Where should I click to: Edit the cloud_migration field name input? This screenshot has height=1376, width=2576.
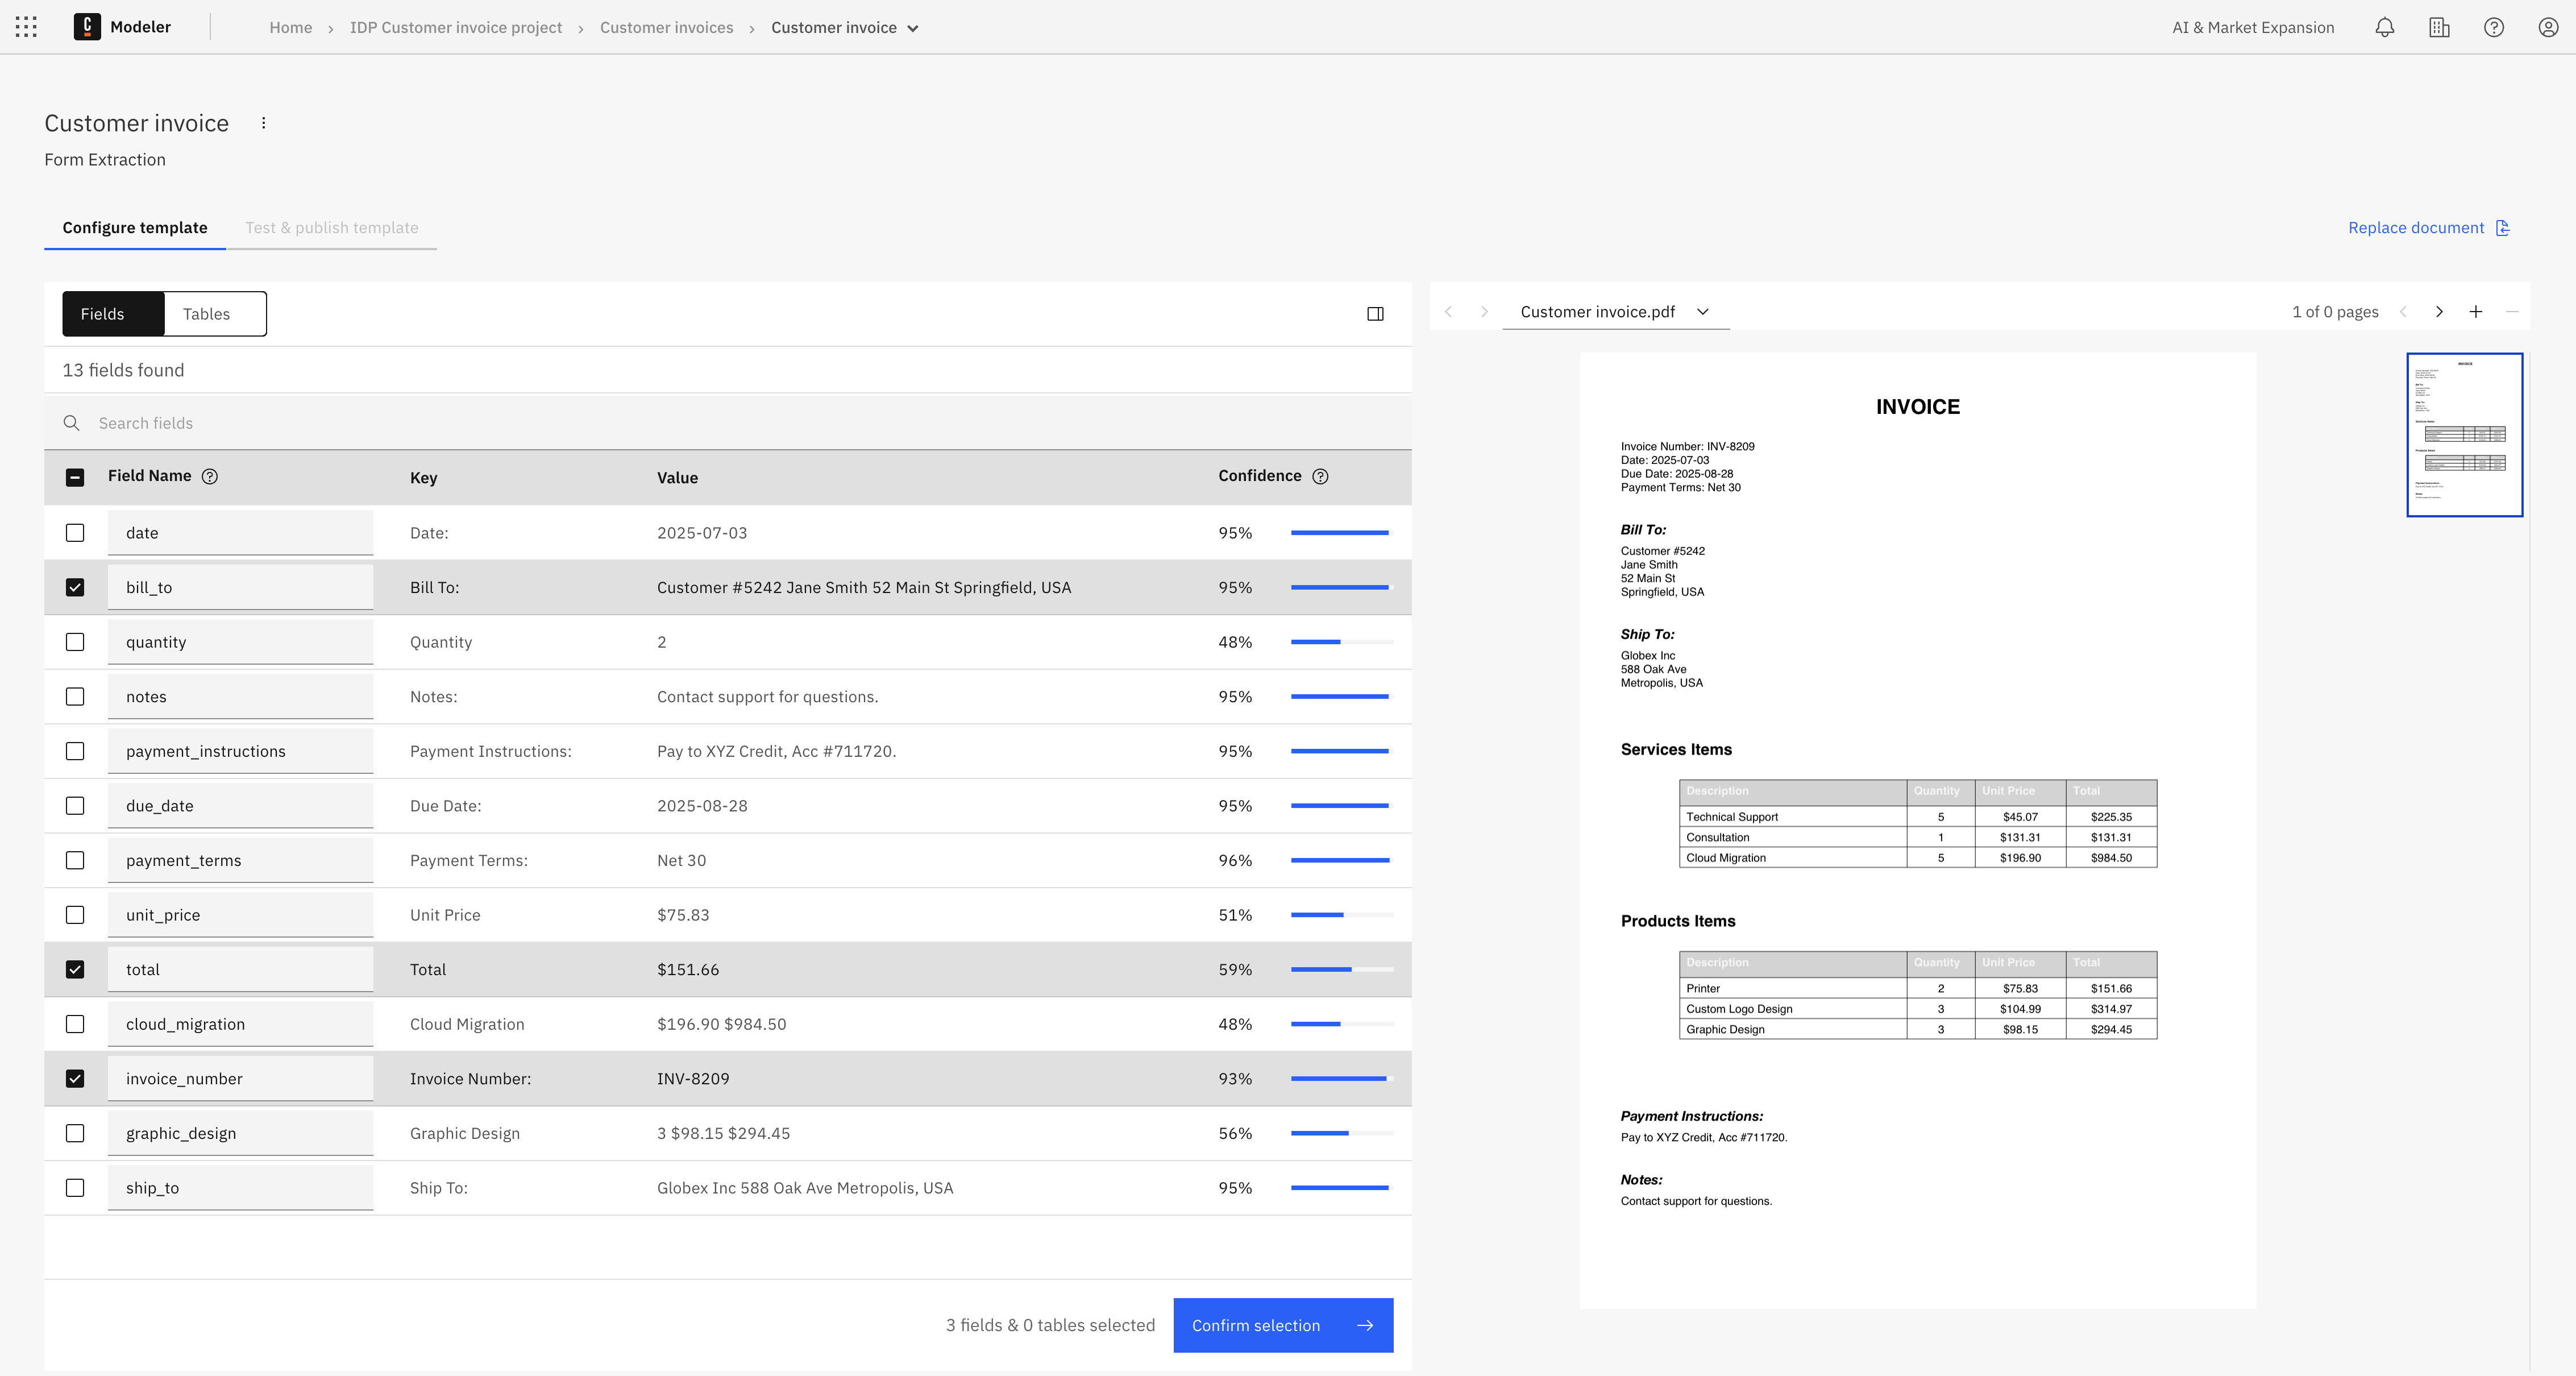coord(241,1024)
